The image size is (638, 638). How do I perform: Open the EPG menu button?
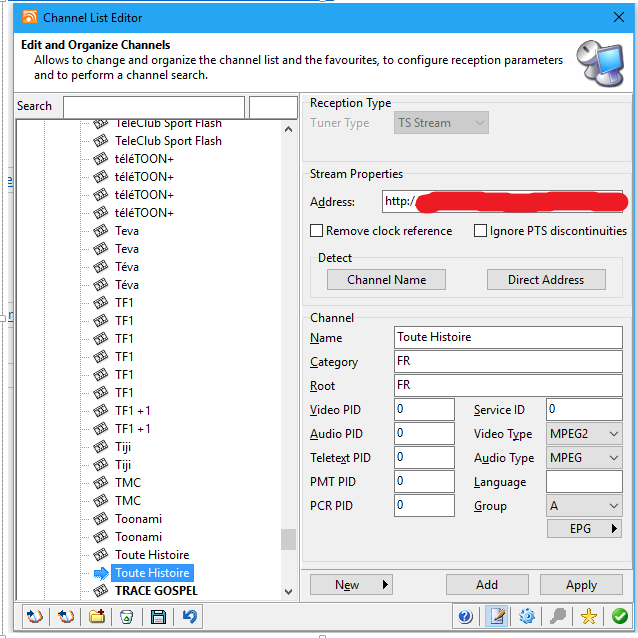tap(585, 529)
